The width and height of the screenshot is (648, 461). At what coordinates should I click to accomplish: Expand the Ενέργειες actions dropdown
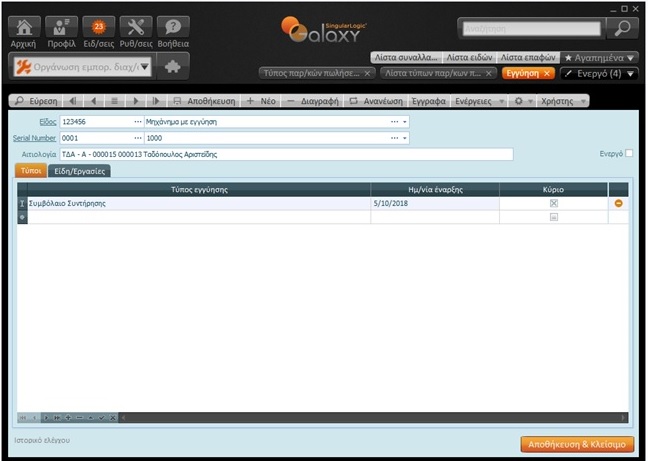pos(479,101)
